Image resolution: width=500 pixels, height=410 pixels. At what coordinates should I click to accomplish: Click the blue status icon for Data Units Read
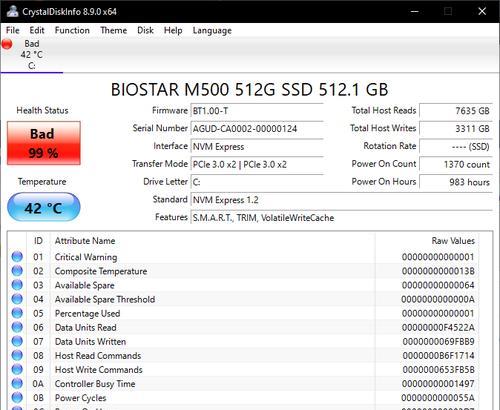(x=17, y=327)
